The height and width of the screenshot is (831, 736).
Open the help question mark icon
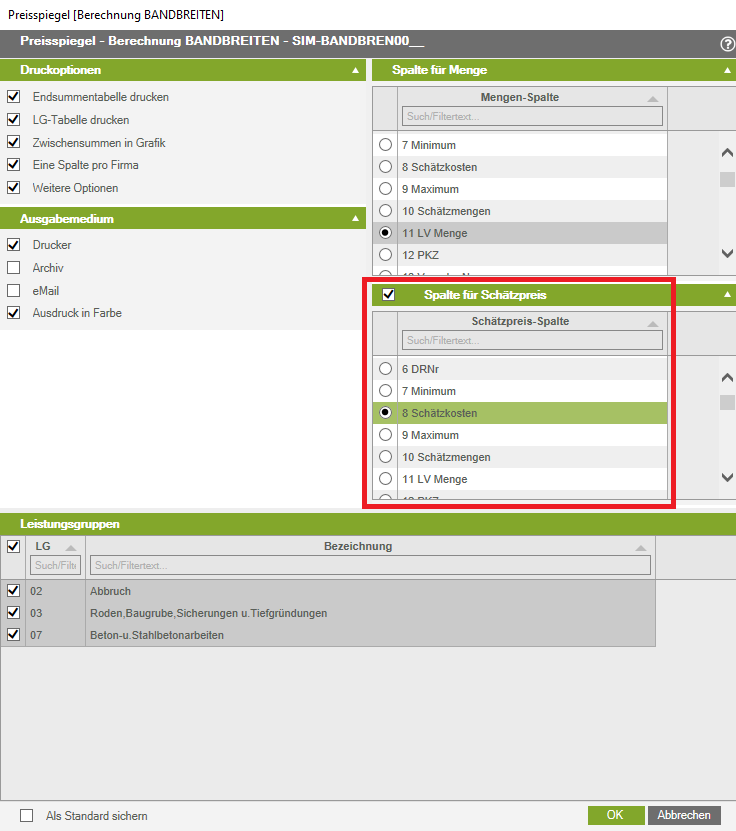point(727,44)
